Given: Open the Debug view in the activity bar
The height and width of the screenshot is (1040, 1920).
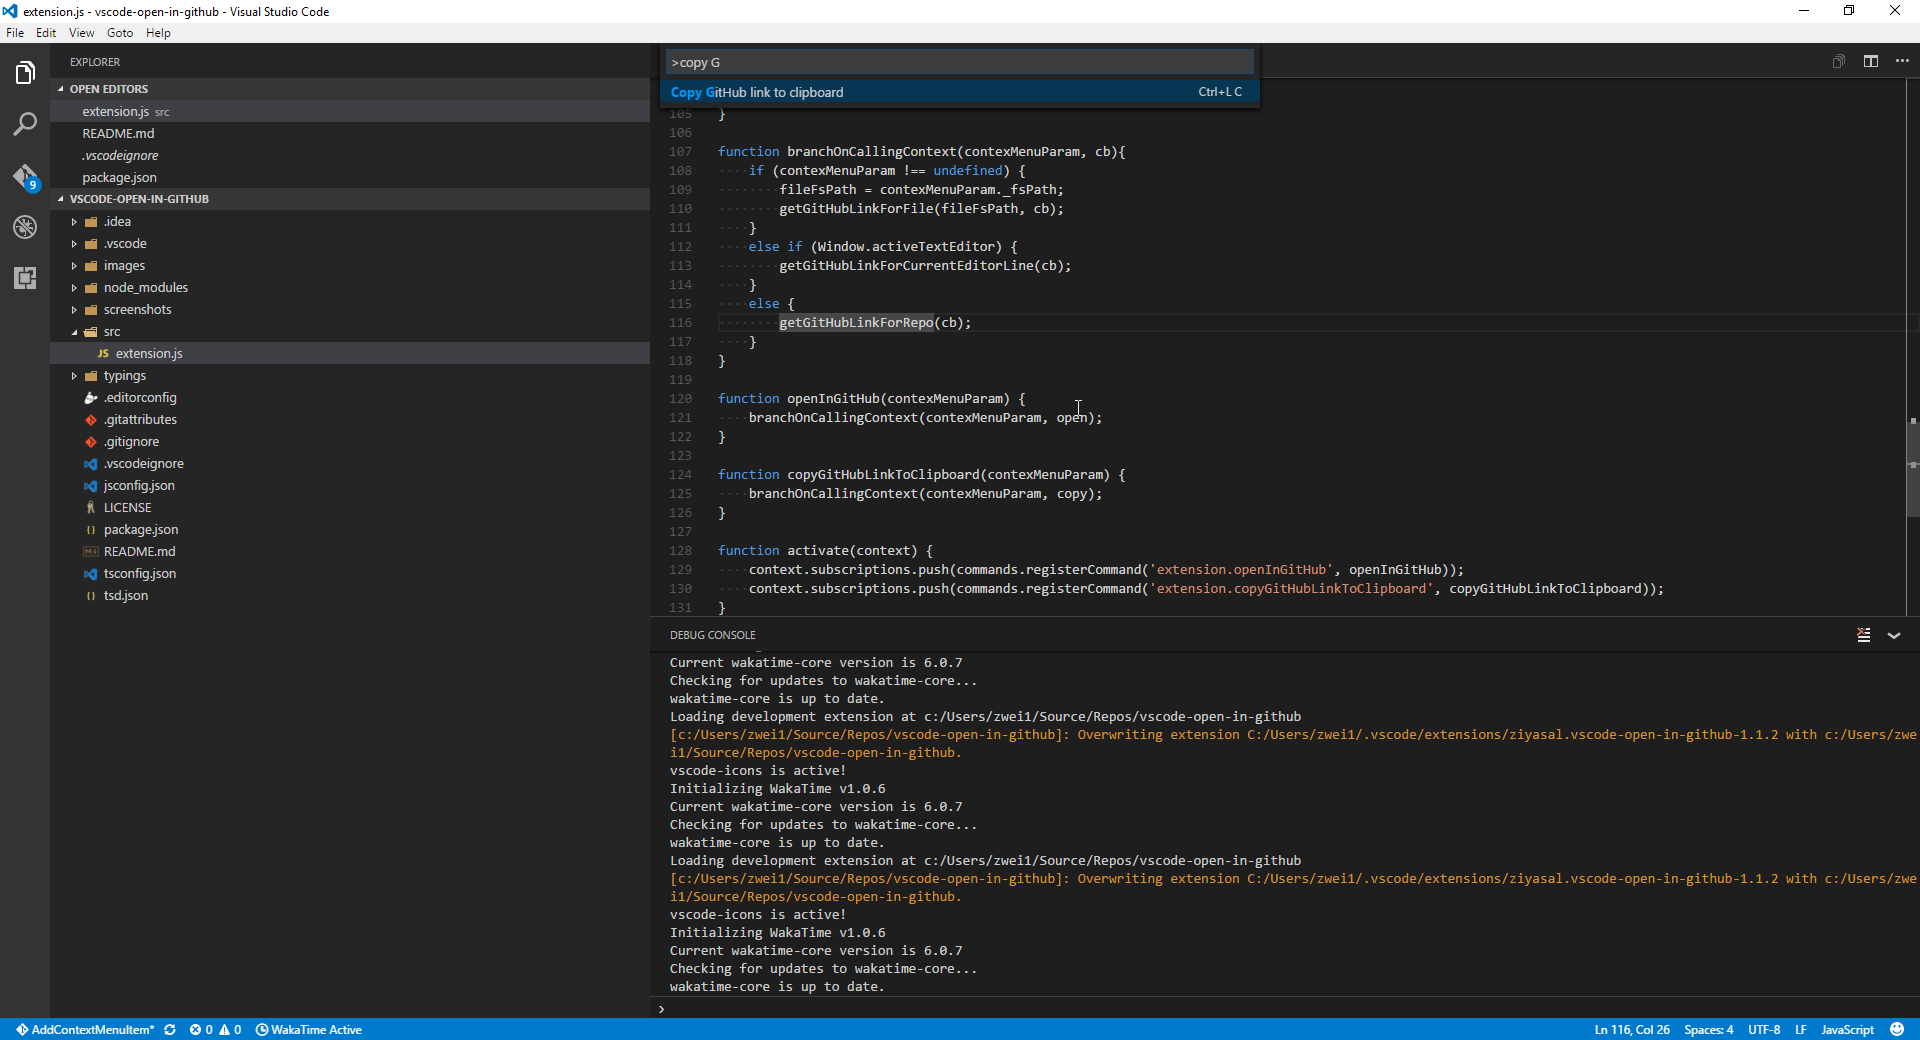Looking at the screenshot, I should [x=25, y=227].
